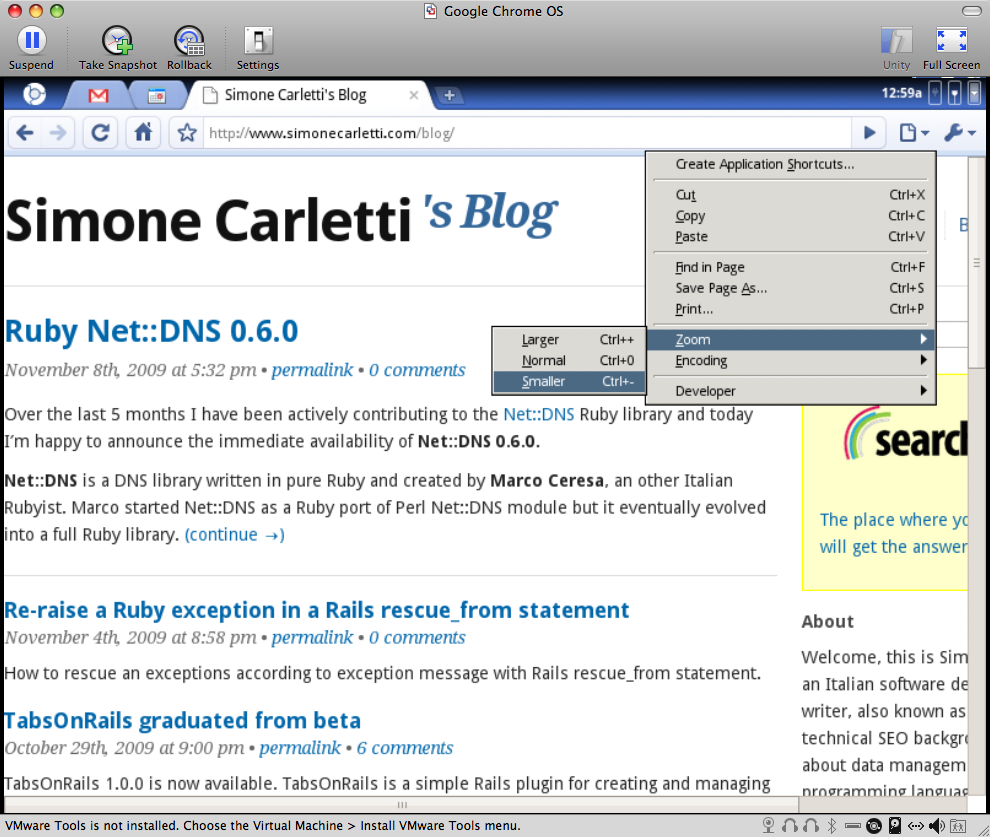Click the hard disk status icon
This screenshot has width=990, height=837.
(895, 826)
